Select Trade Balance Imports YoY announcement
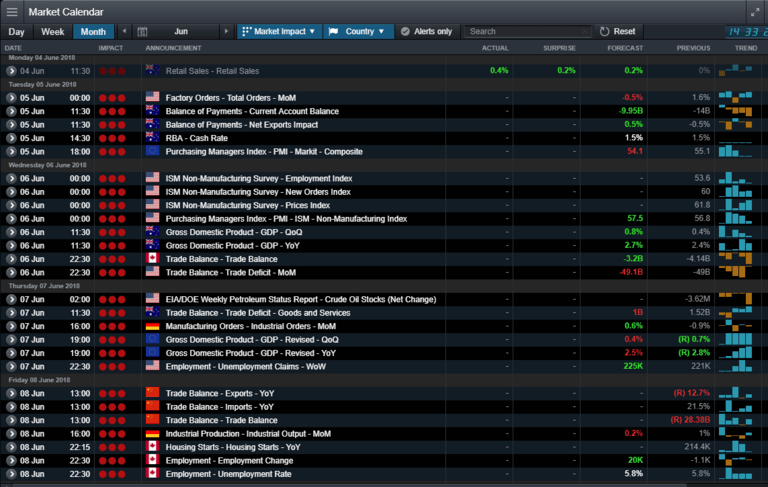Image resolution: width=768 pixels, height=487 pixels. click(219, 407)
